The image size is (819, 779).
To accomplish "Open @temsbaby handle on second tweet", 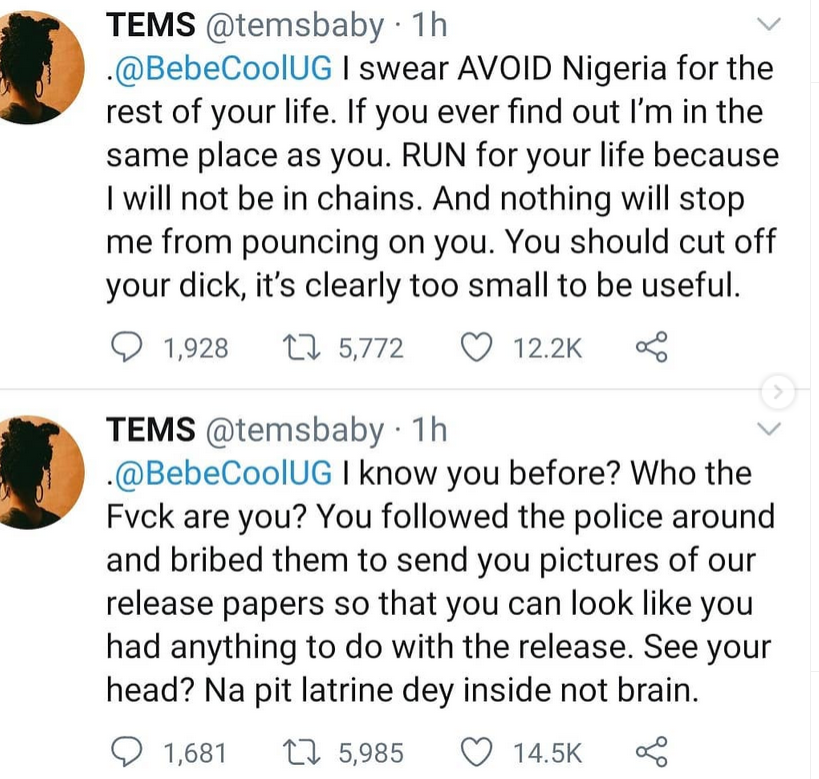I will (294, 430).
